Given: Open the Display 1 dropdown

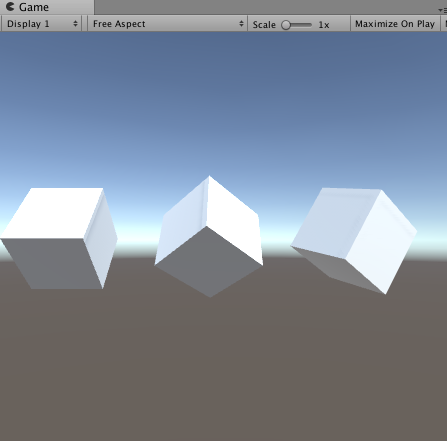Looking at the screenshot, I should click(x=41, y=24).
